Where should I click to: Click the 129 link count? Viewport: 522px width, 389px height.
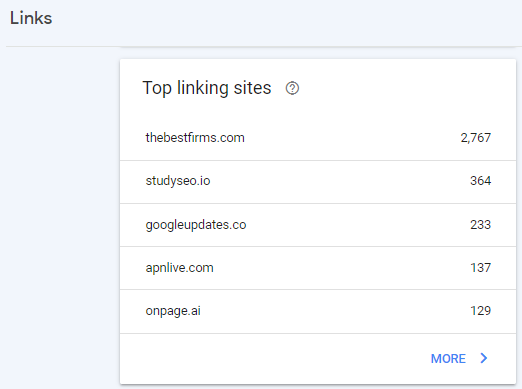480,311
